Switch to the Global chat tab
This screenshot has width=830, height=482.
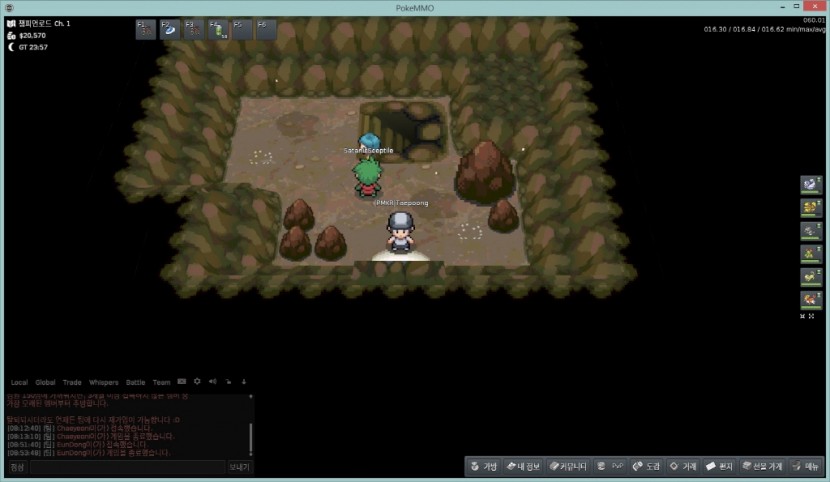45,382
